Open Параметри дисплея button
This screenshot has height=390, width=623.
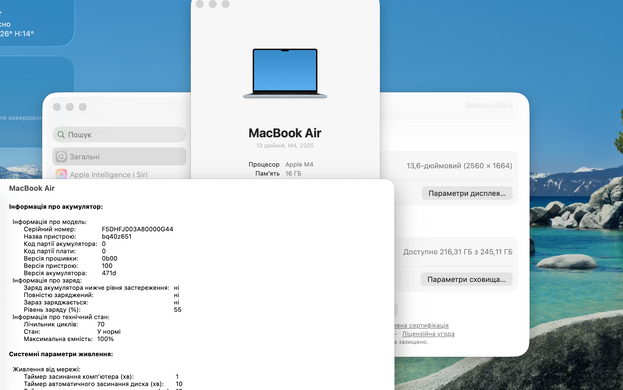pos(467,193)
